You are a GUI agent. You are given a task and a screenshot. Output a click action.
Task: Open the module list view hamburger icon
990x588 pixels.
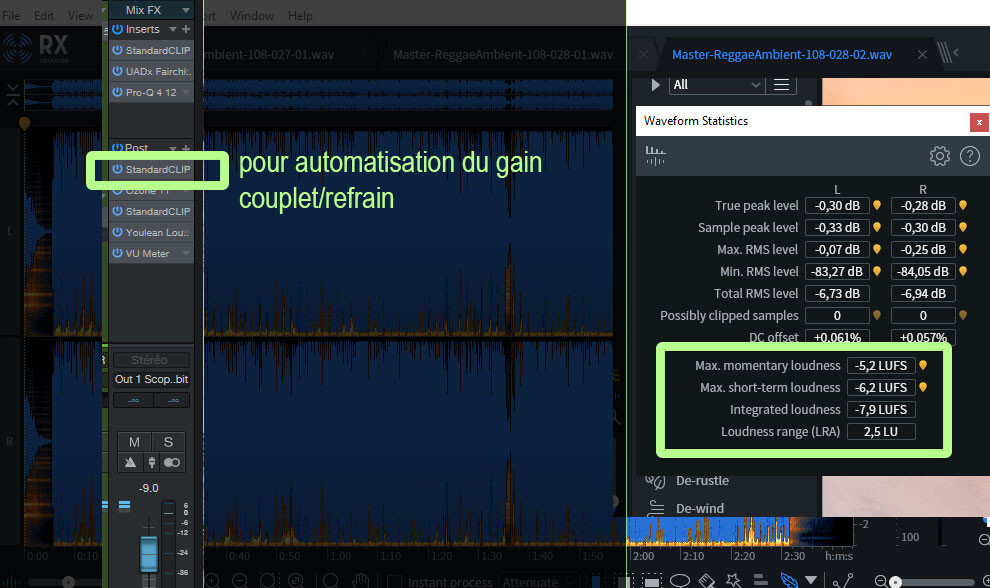[x=781, y=85]
